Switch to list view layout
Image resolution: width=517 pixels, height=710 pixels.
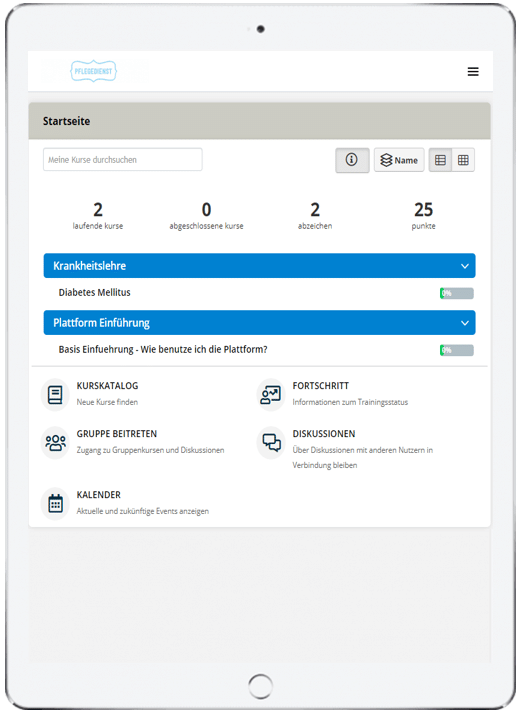pyautogui.click(x=440, y=160)
